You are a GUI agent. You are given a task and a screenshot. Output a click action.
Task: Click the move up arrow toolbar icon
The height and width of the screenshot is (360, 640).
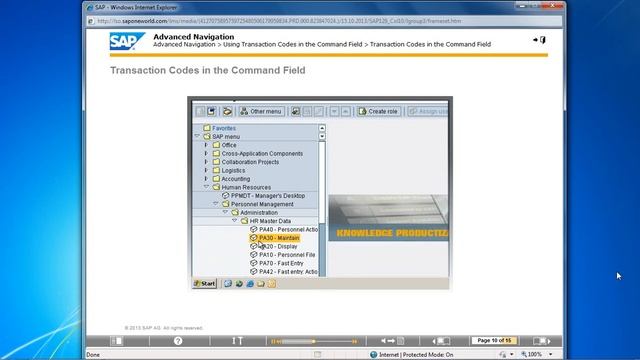point(346,111)
